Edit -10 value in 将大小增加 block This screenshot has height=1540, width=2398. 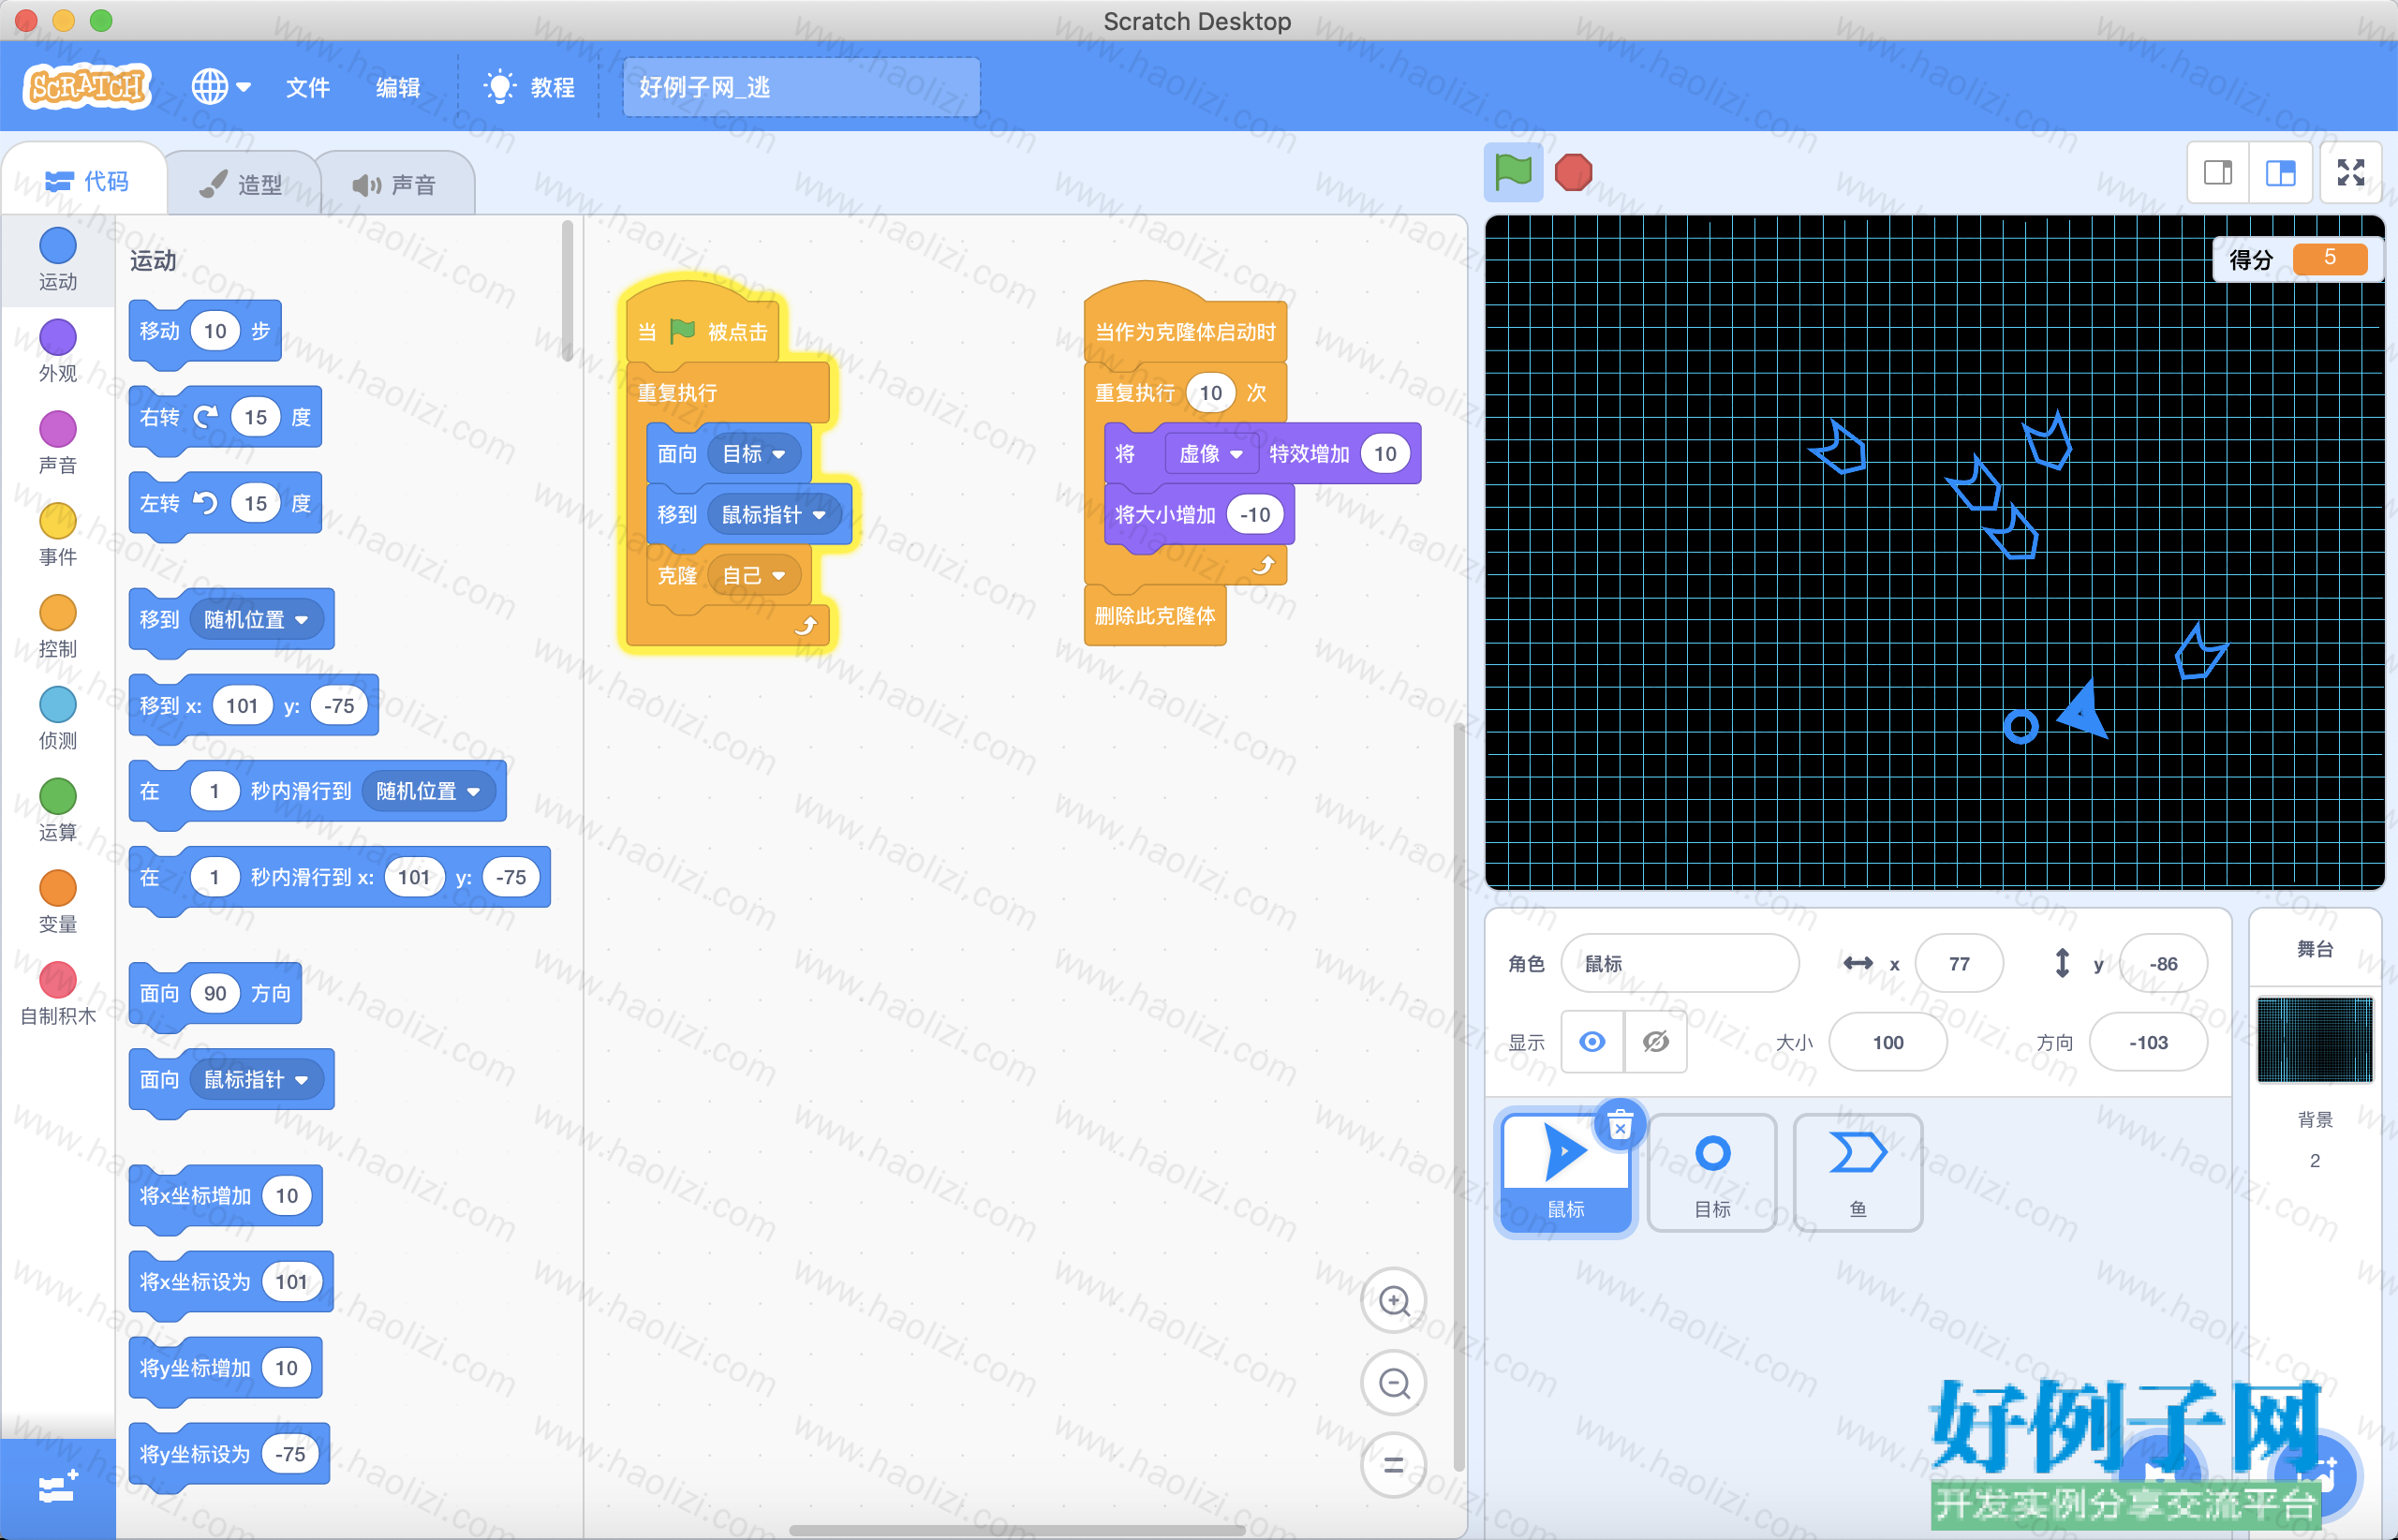tap(1255, 515)
